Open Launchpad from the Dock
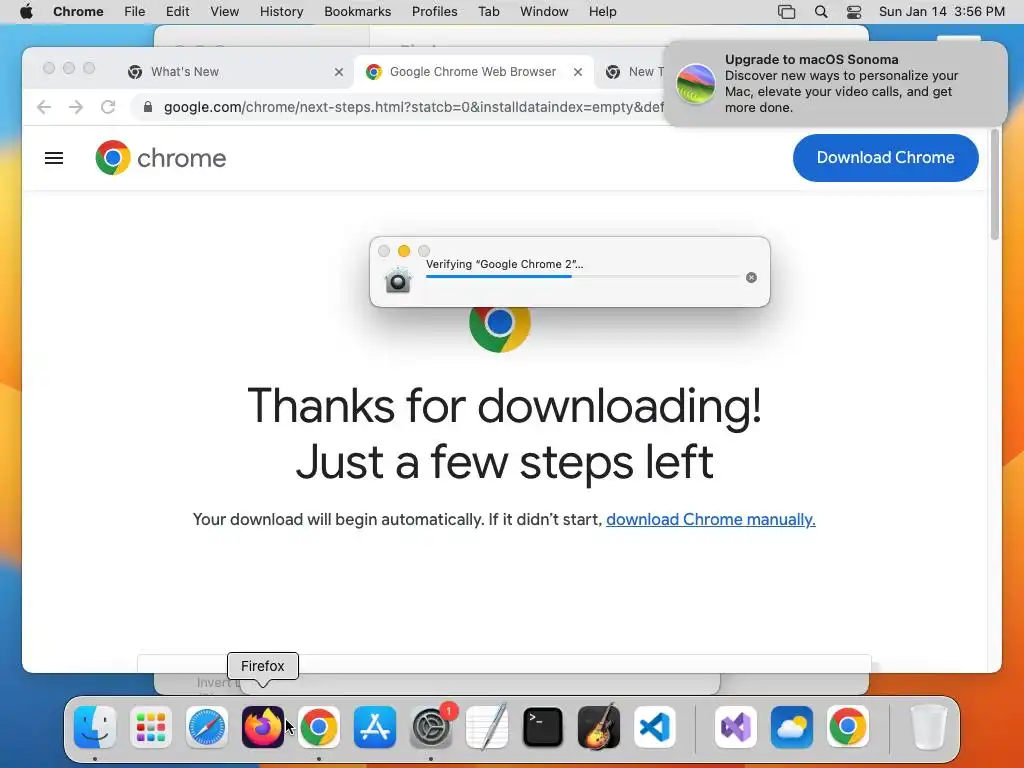 coord(151,727)
